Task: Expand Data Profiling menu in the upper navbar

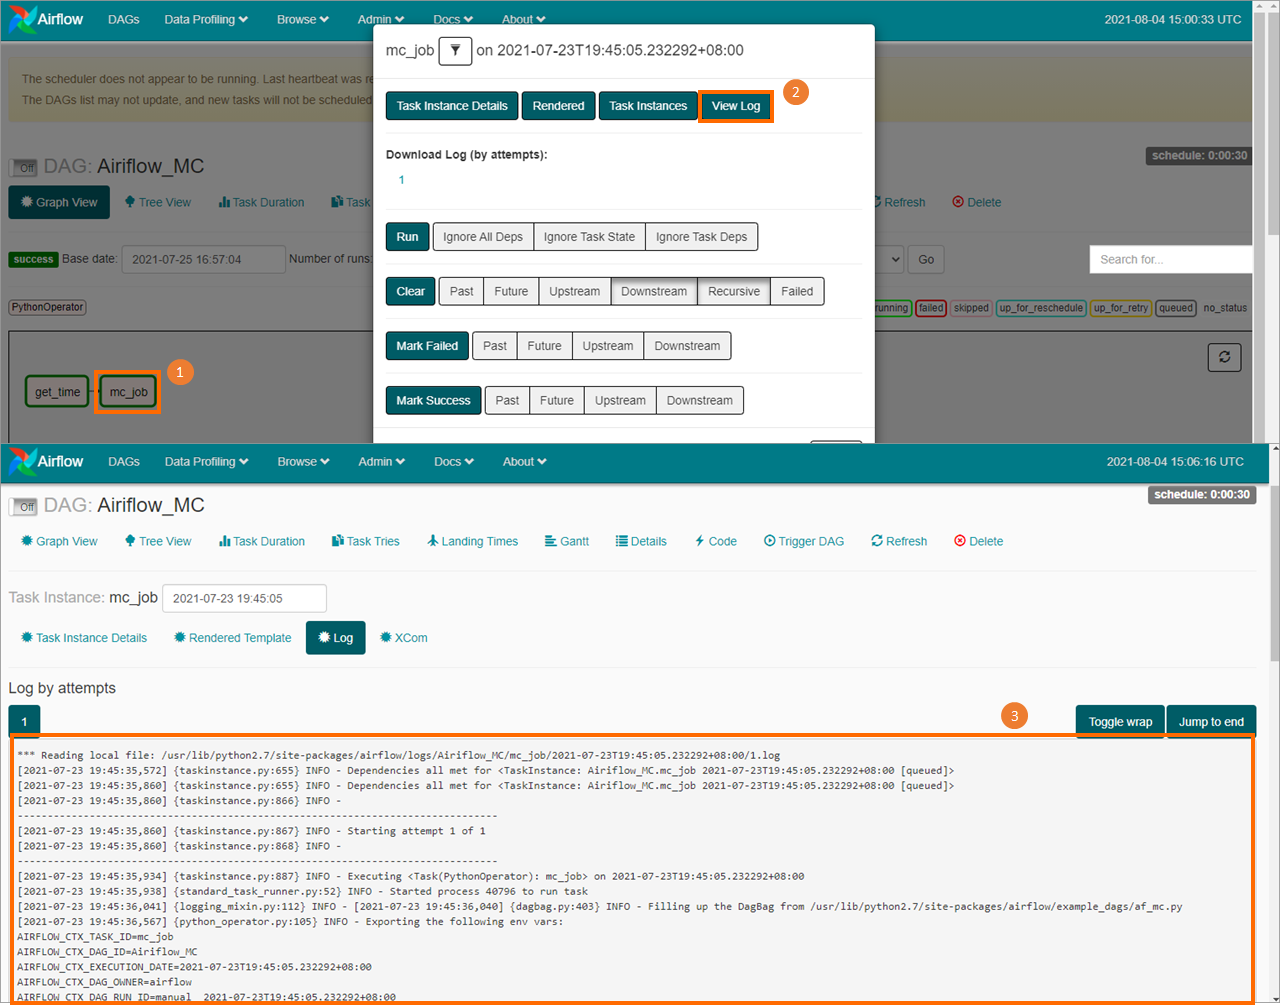Action: pyautogui.click(x=206, y=20)
